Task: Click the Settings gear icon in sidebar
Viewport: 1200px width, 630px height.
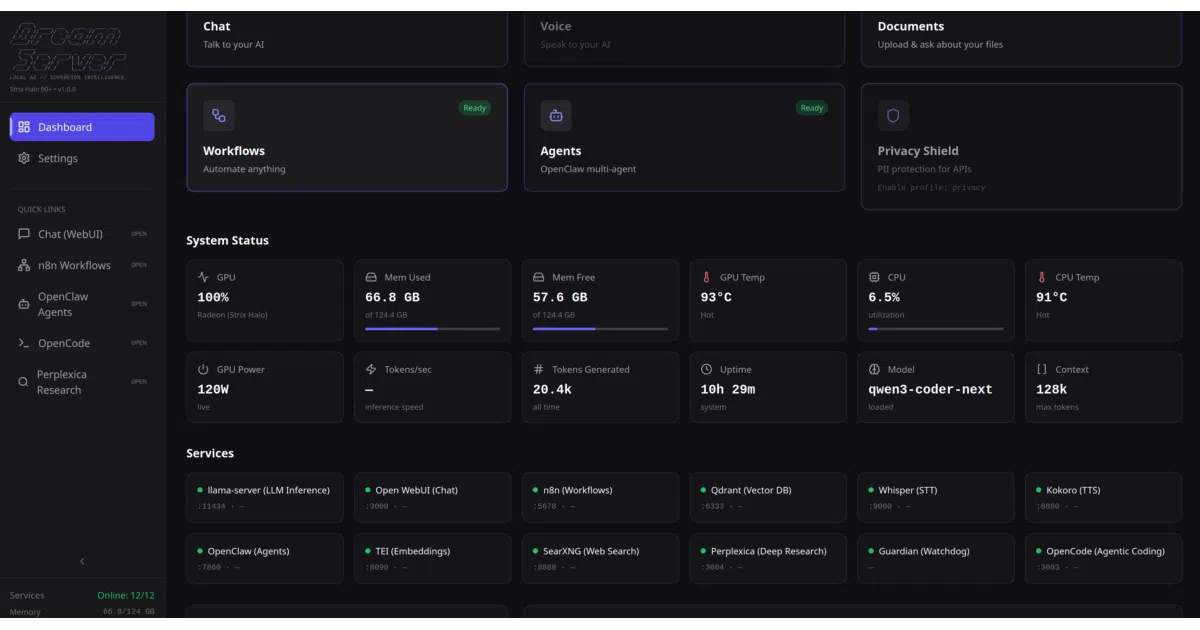Action: pos(25,158)
